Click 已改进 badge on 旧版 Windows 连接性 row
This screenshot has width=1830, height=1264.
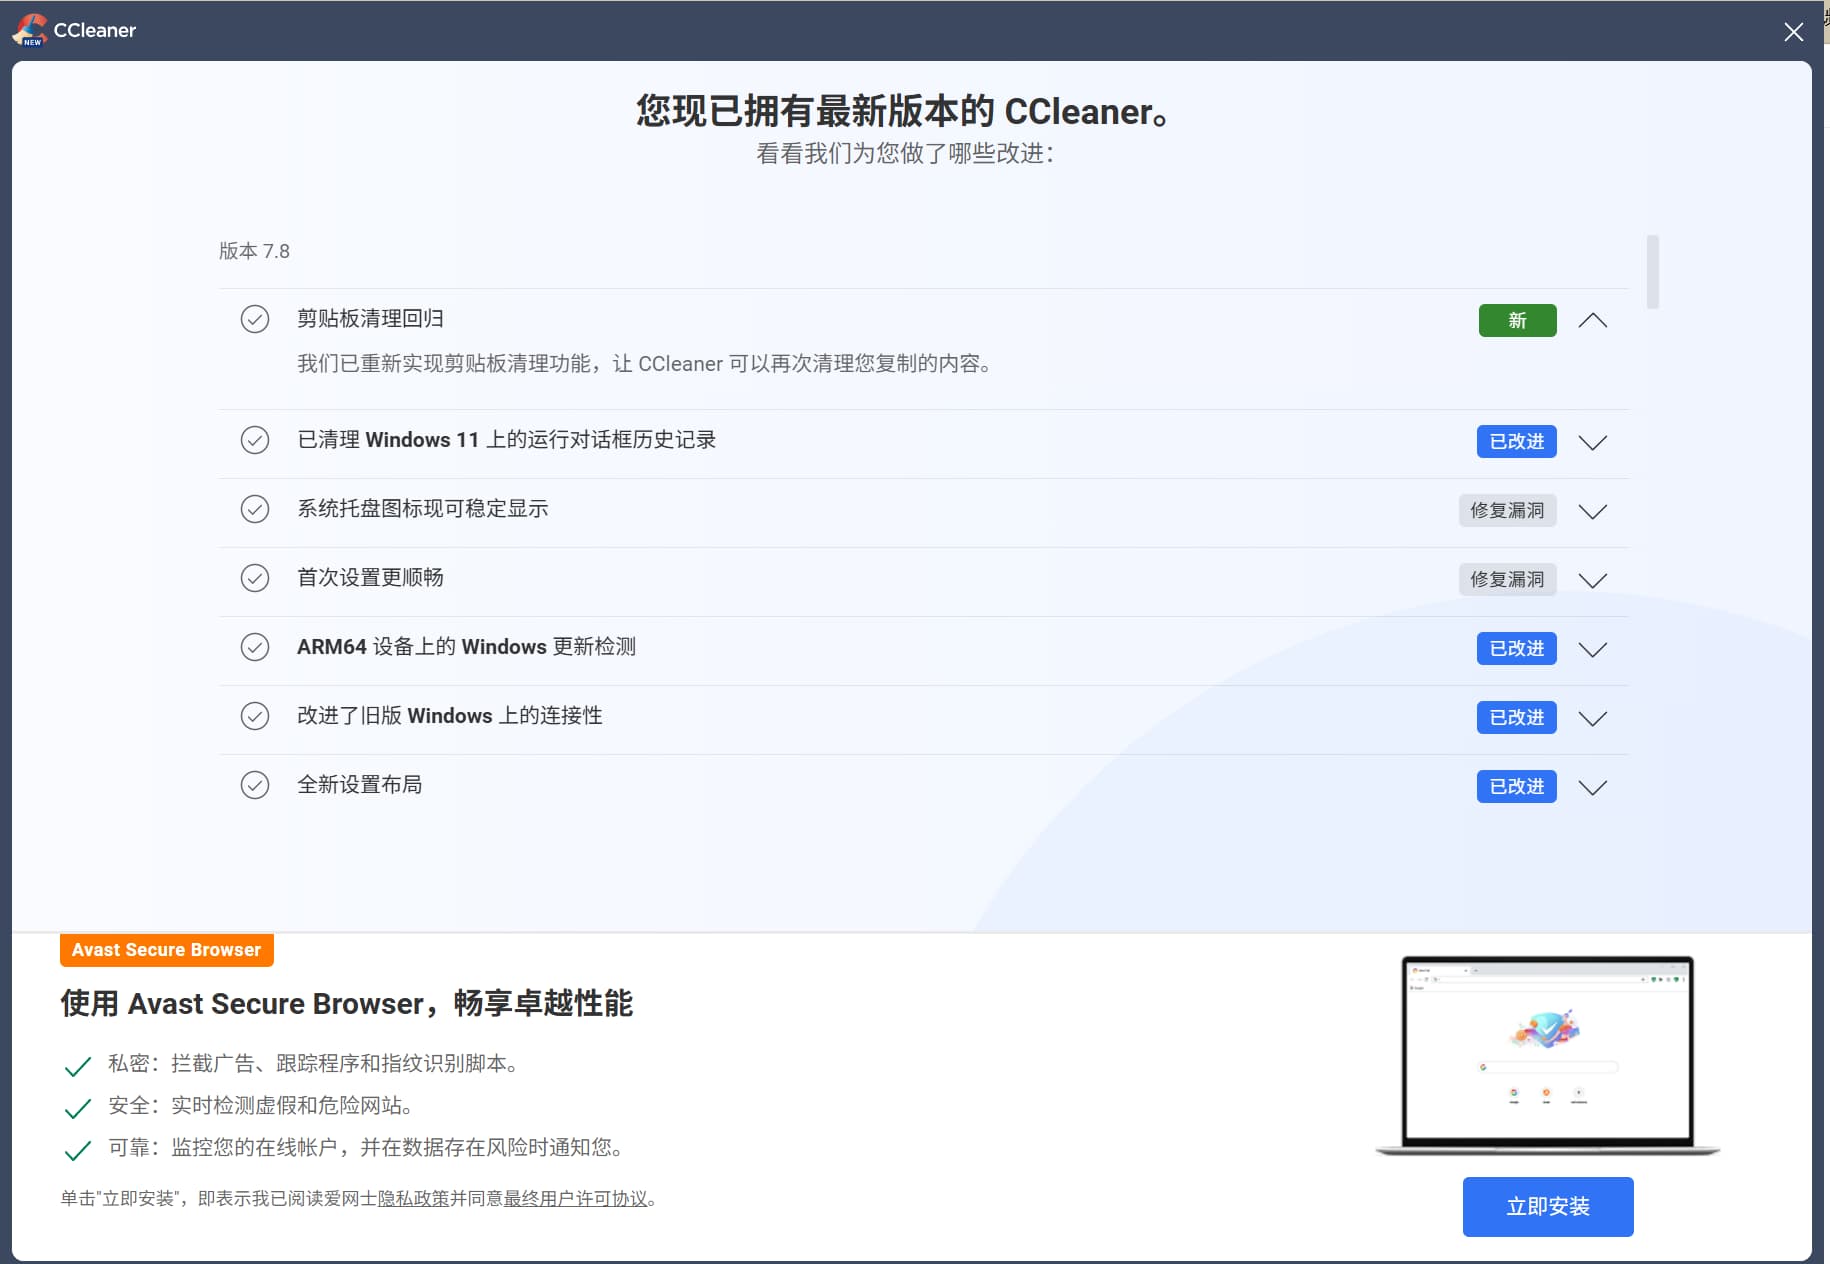[x=1517, y=717]
